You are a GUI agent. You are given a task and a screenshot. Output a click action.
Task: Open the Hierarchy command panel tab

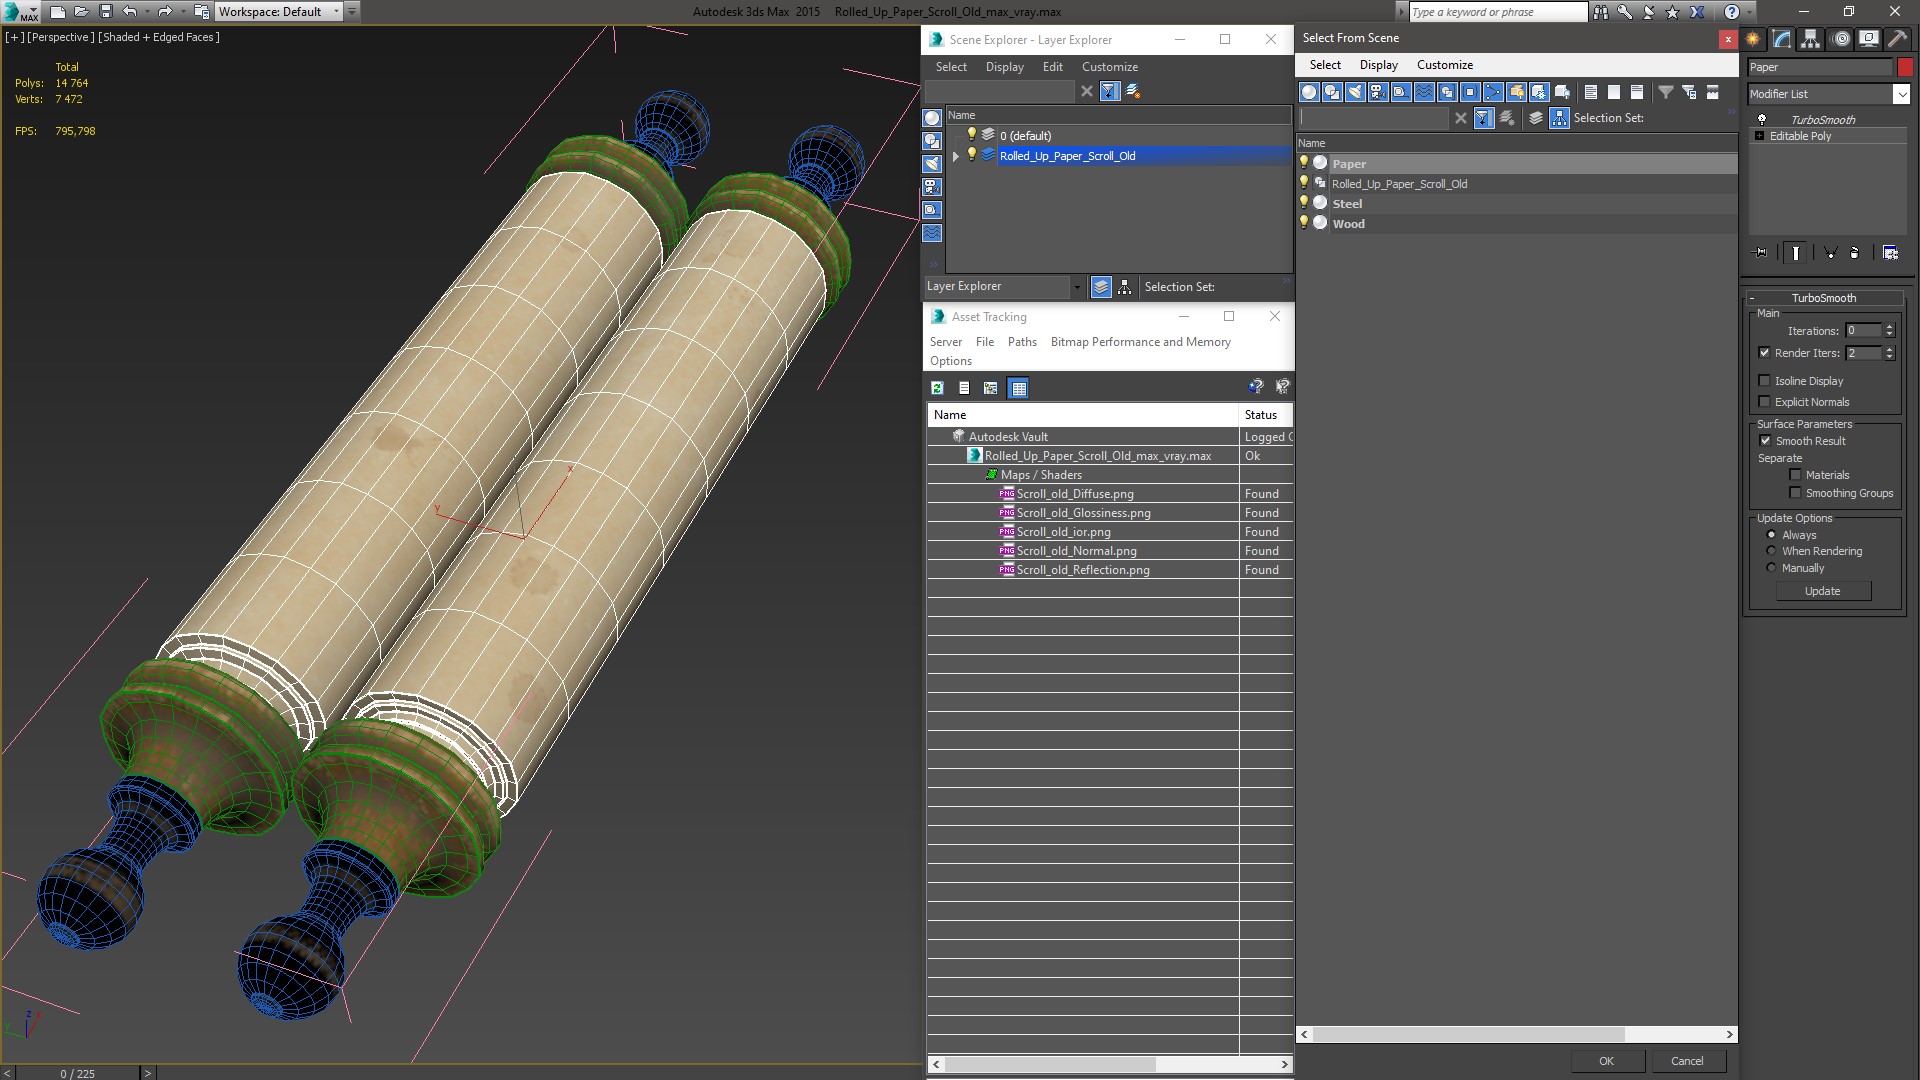click(x=1810, y=39)
